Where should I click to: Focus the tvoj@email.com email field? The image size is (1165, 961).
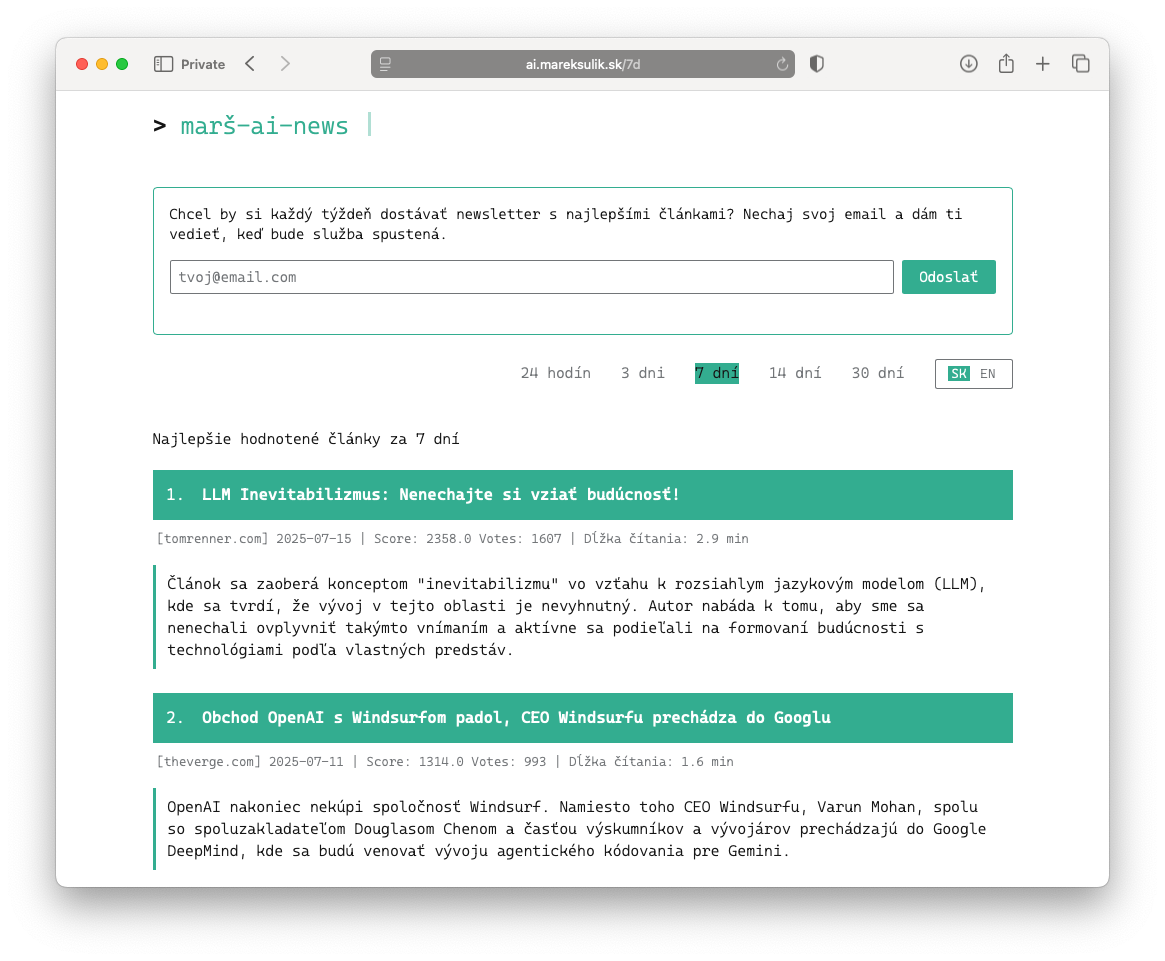point(531,277)
